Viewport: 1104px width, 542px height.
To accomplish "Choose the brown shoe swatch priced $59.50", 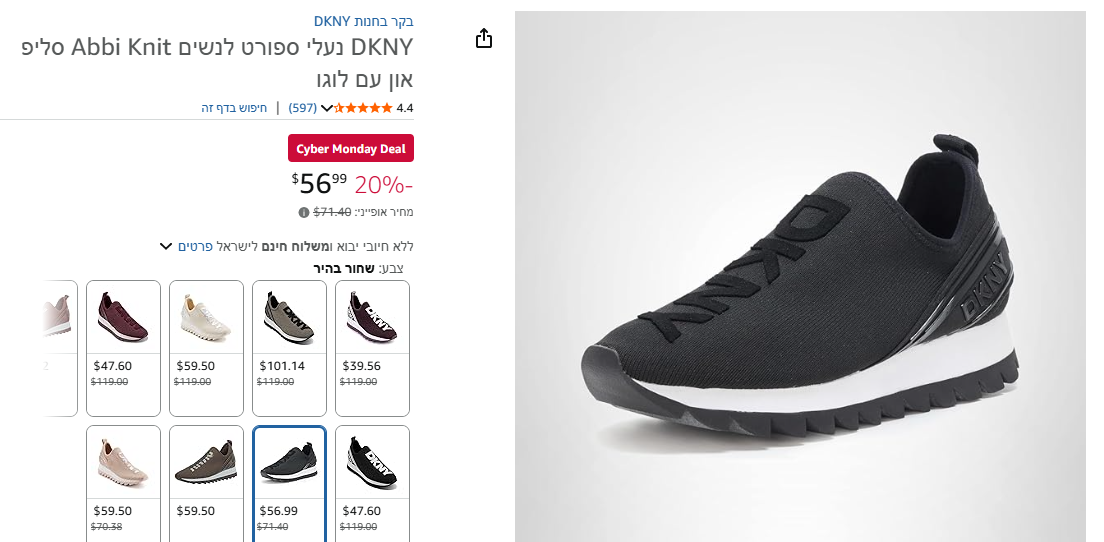I will tap(206, 482).
